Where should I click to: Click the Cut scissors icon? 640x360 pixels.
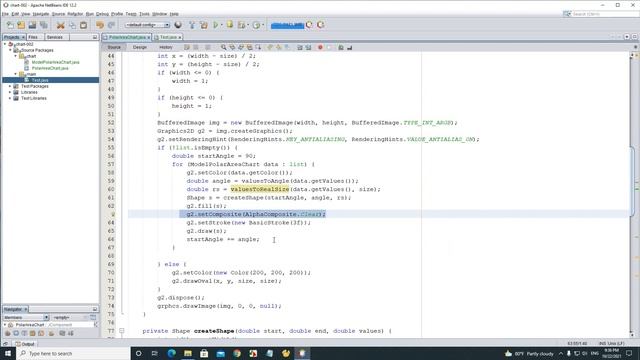[60, 25]
